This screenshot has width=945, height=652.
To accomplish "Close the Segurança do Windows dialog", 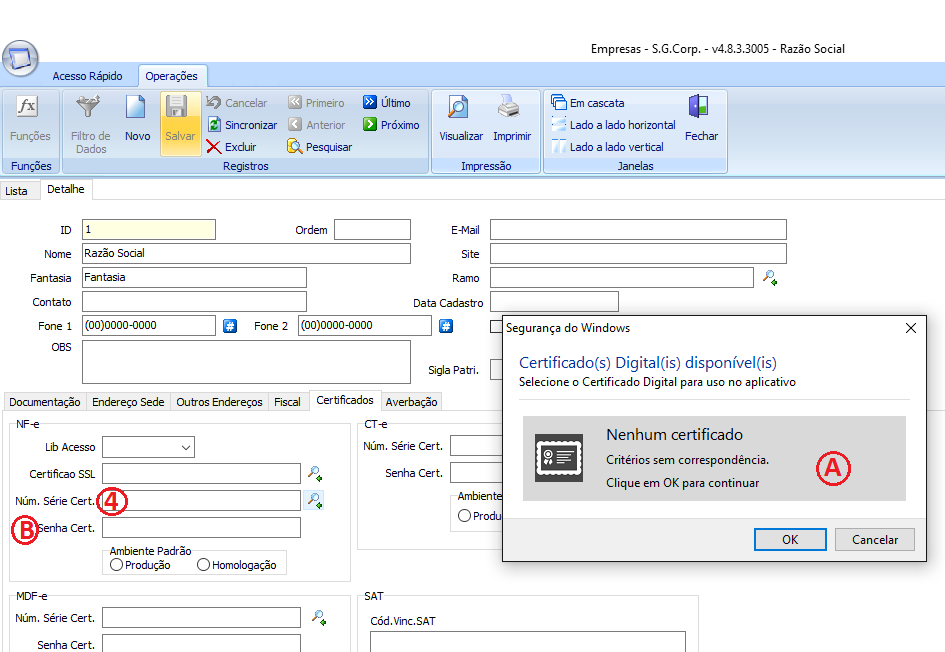I will 911,328.
